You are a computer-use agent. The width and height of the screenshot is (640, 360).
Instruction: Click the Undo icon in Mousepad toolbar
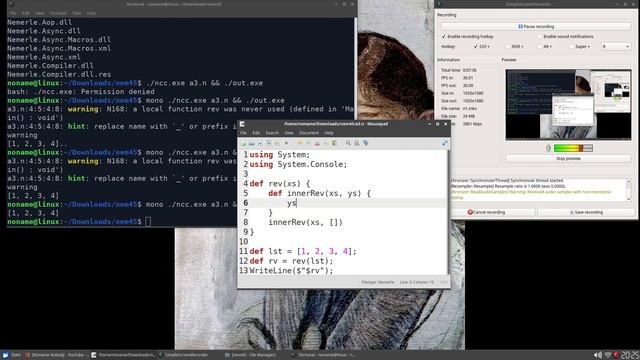tap(300, 143)
